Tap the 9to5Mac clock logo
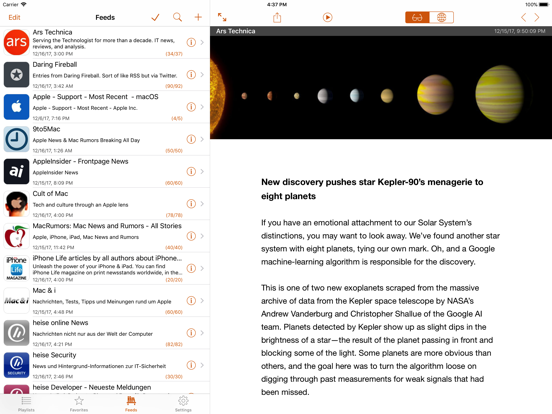Screen dimensions: 552x414 (17, 139)
